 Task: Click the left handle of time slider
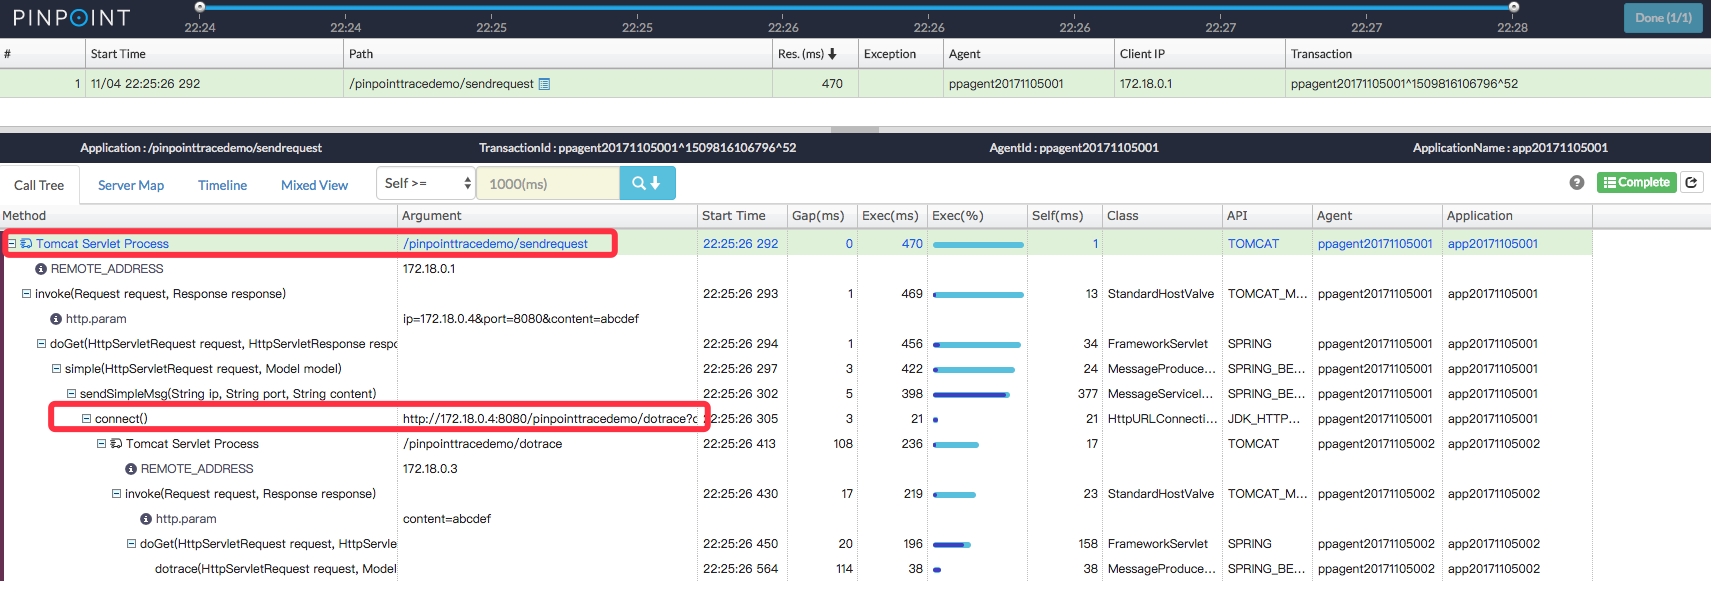coord(200,7)
